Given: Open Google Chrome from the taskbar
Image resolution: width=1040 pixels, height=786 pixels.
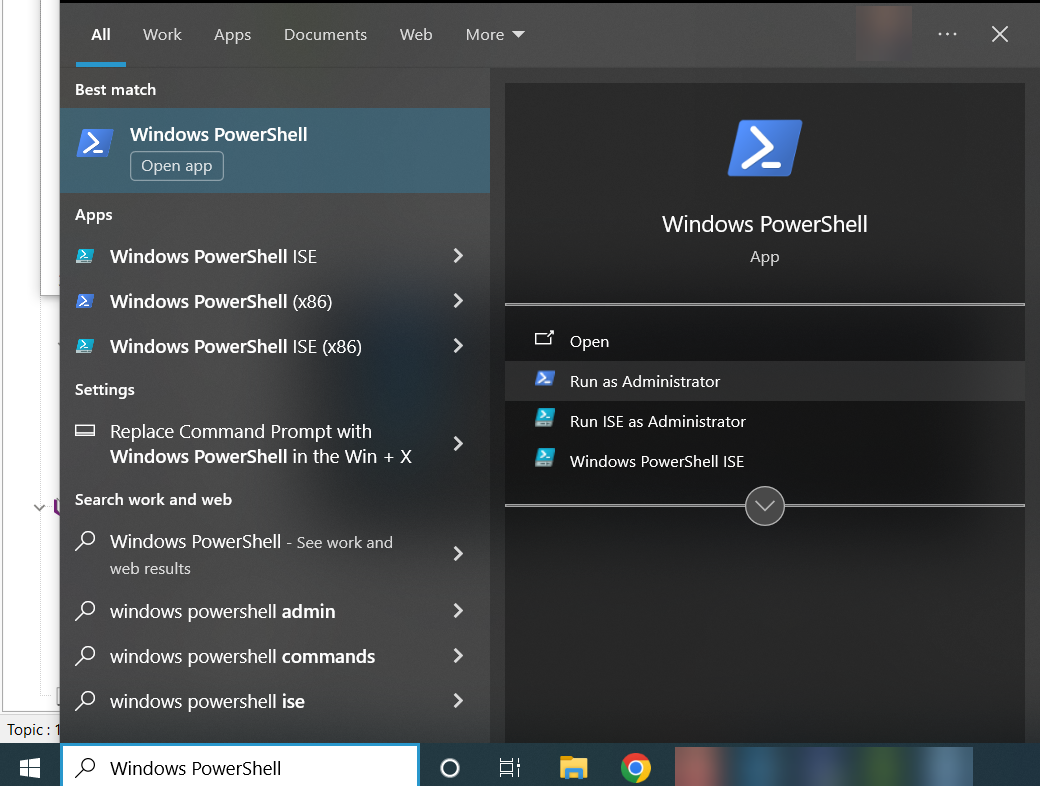Looking at the screenshot, I should coord(635,767).
